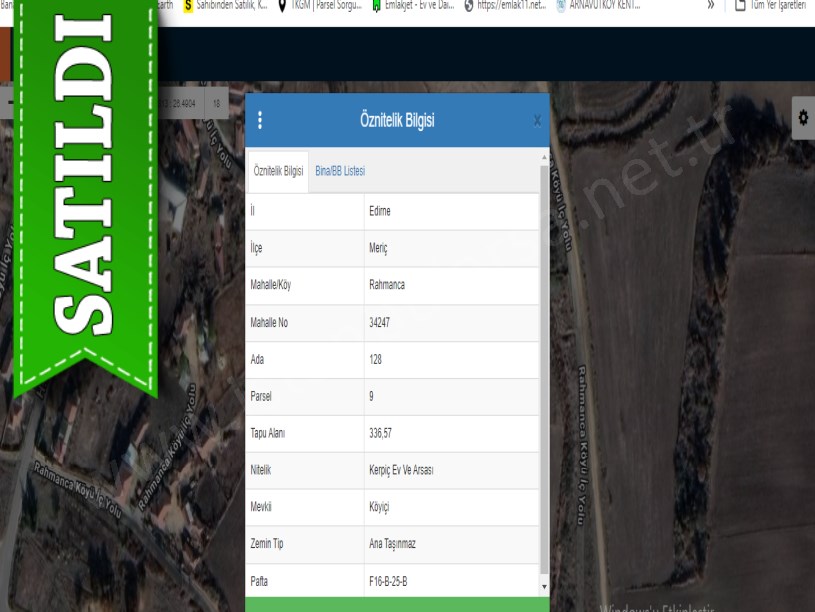Click the green bar below the attribute table
Image resolution: width=815 pixels, height=612 pixels.
397,604
